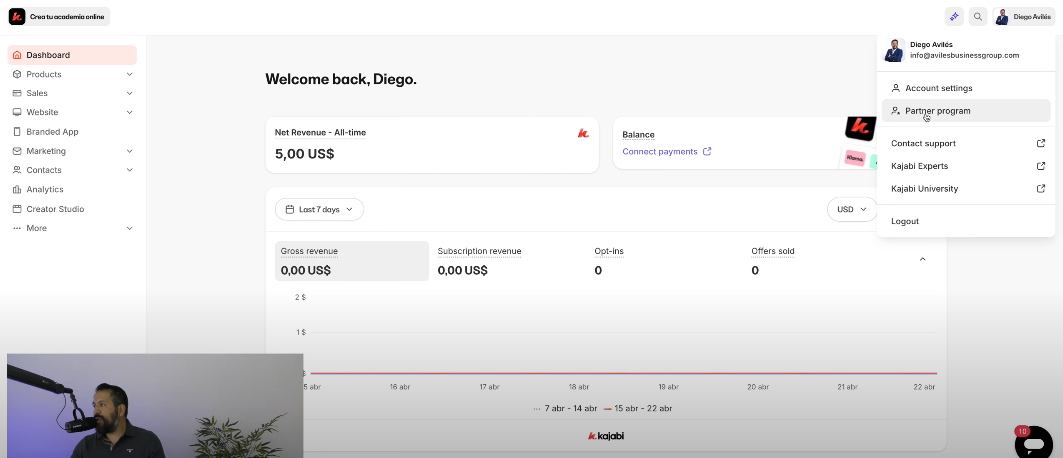Open Account settings from user menu
The image size is (1063, 458).
pos(938,88)
